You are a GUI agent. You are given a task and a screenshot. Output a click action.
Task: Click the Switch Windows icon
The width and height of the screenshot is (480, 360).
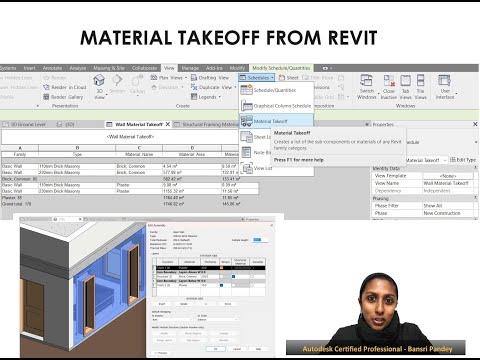pos(366,81)
